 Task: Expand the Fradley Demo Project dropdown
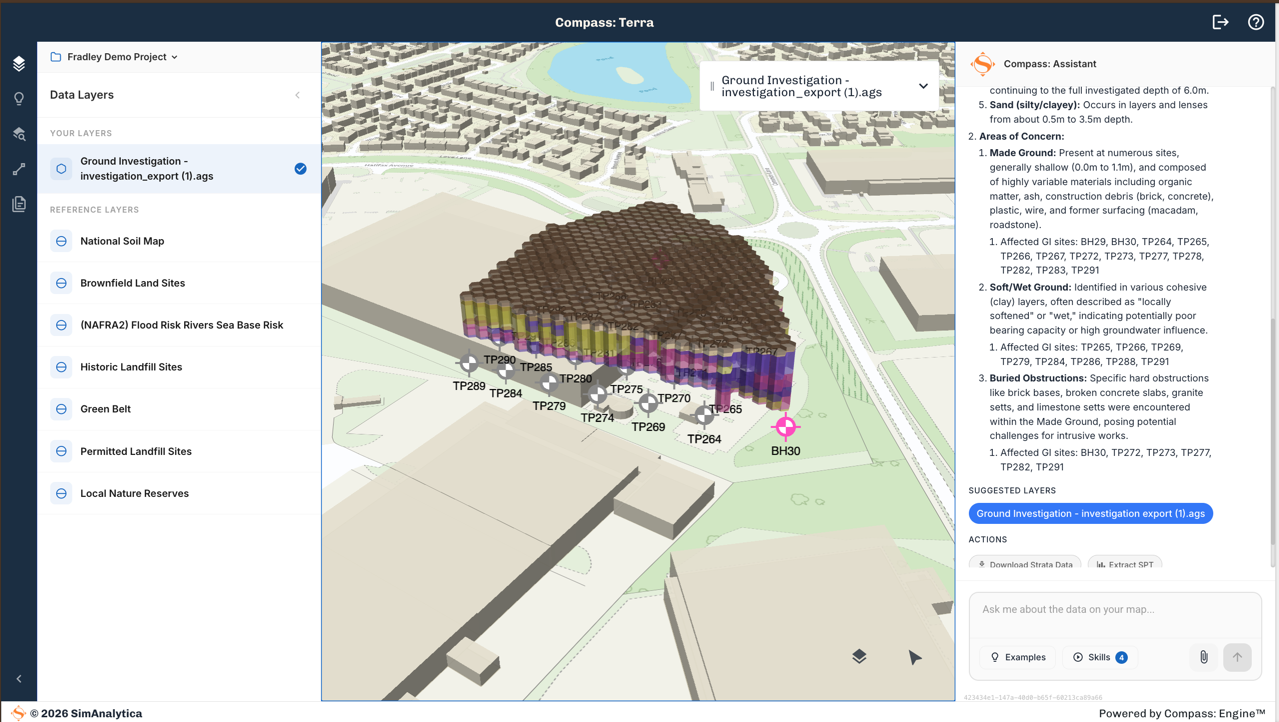[114, 57]
